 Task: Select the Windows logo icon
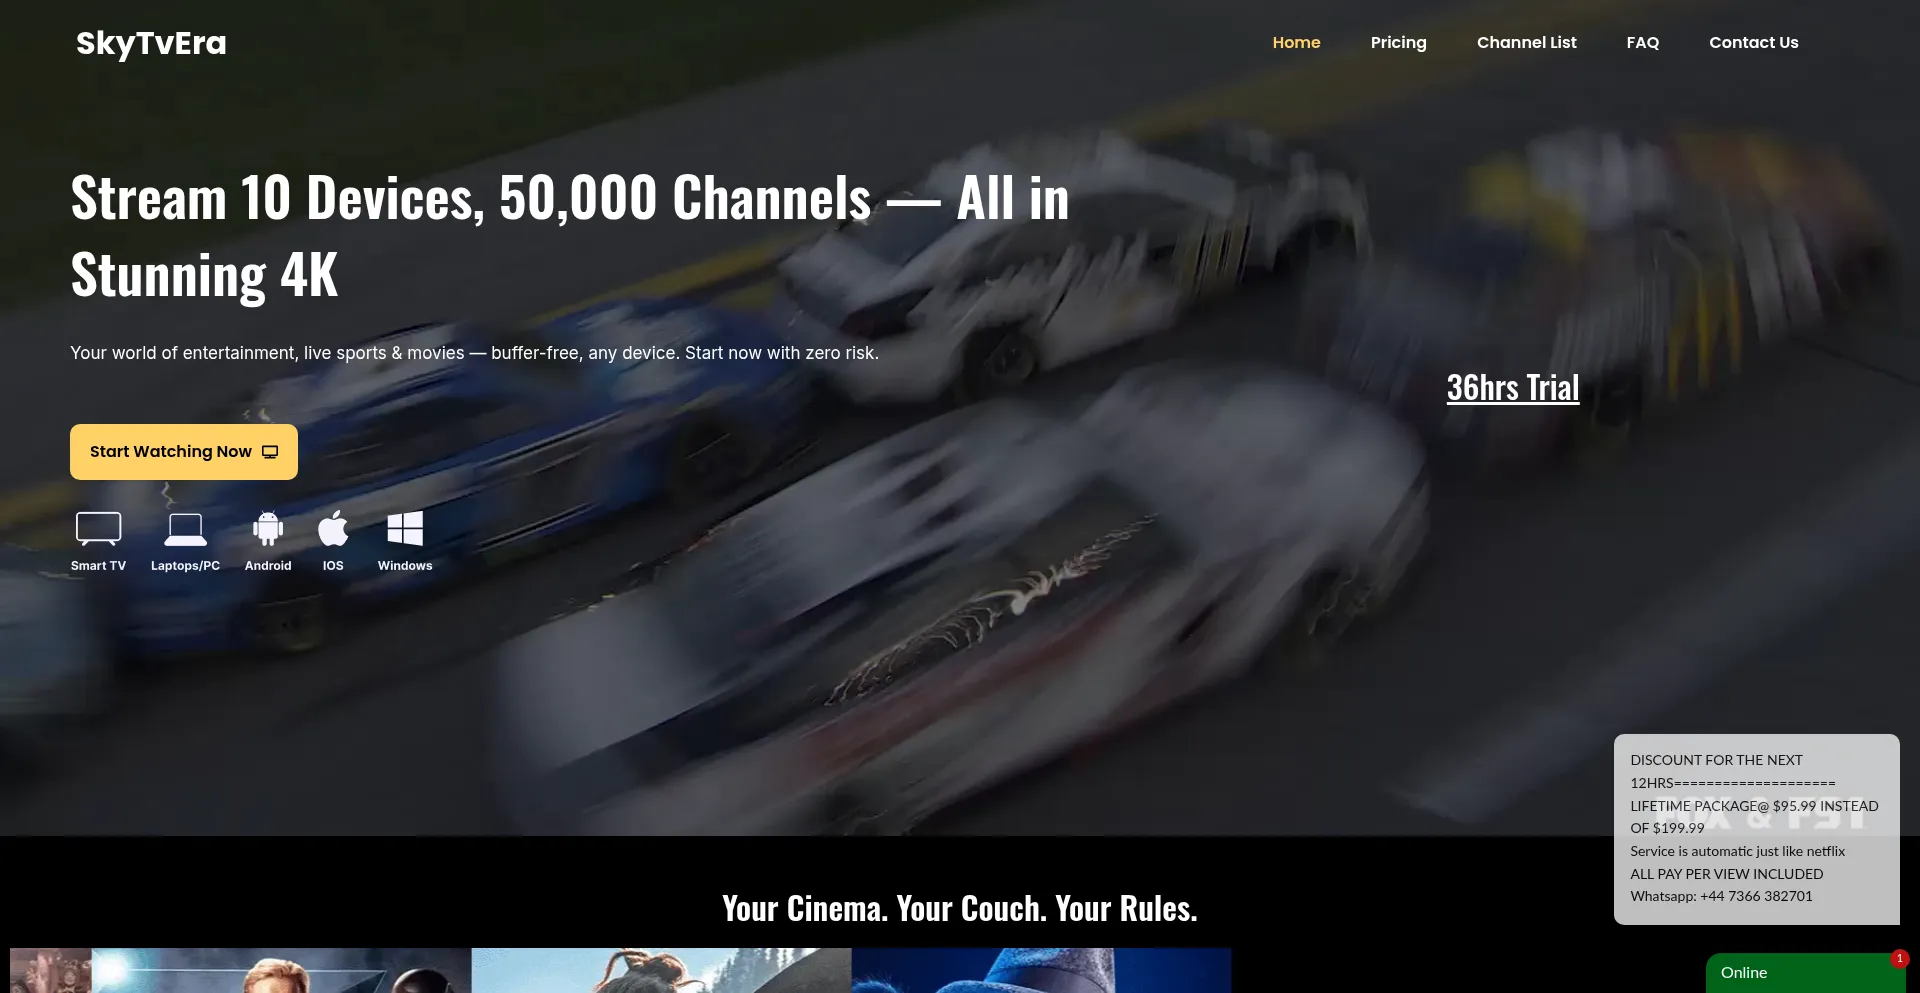(x=405, y=528)
